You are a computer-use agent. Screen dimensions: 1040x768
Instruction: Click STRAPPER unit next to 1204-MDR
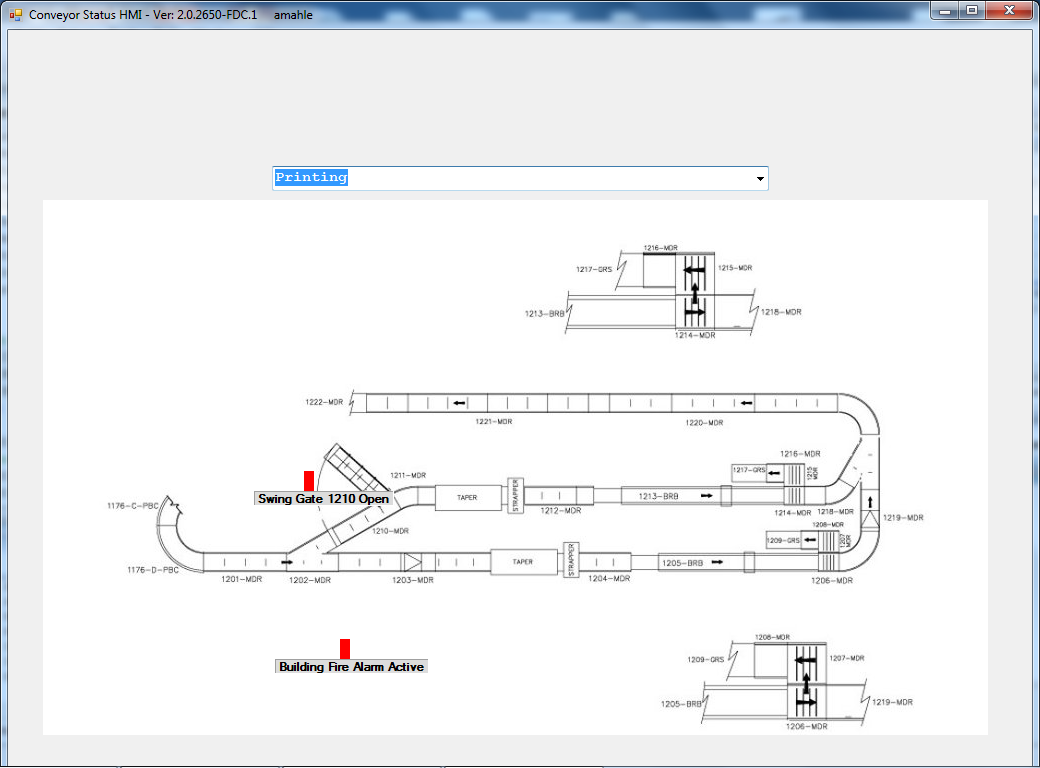(x=571, y=560)
